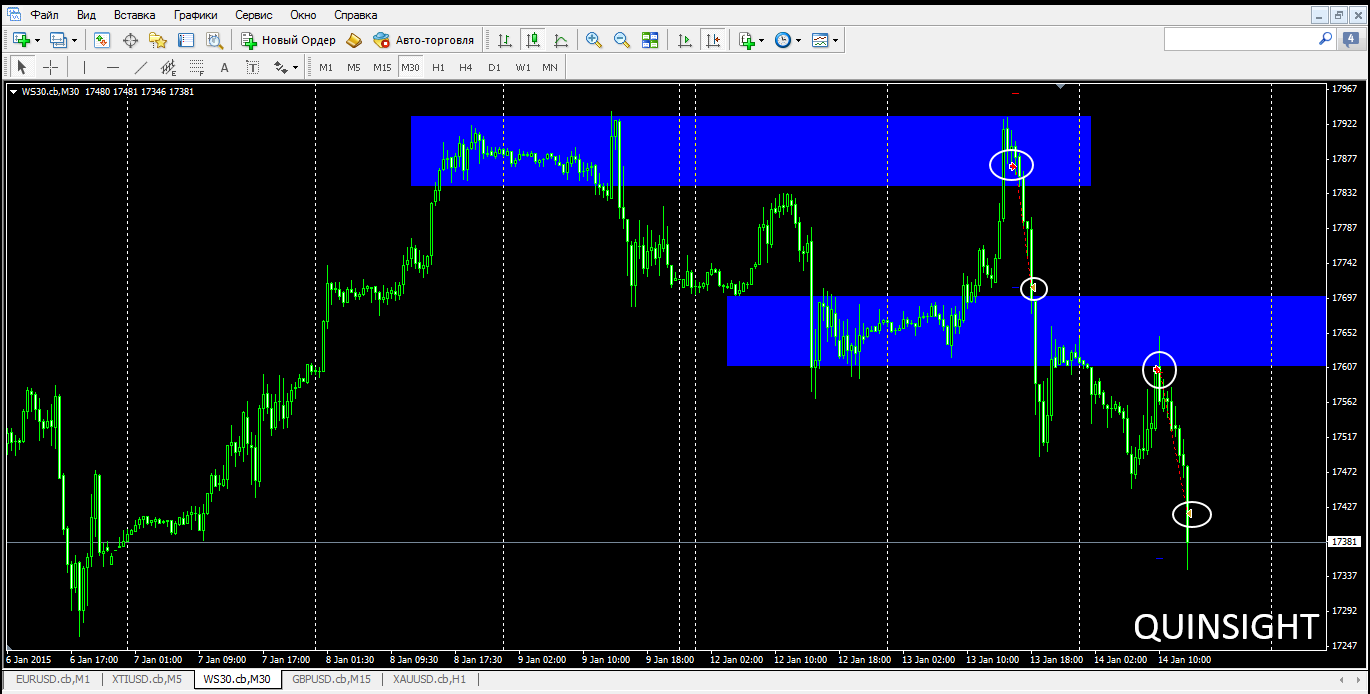1370x694 pixels.
Task: Open the Окно menu
Action: pyautogui.click(x=303, y=15)
